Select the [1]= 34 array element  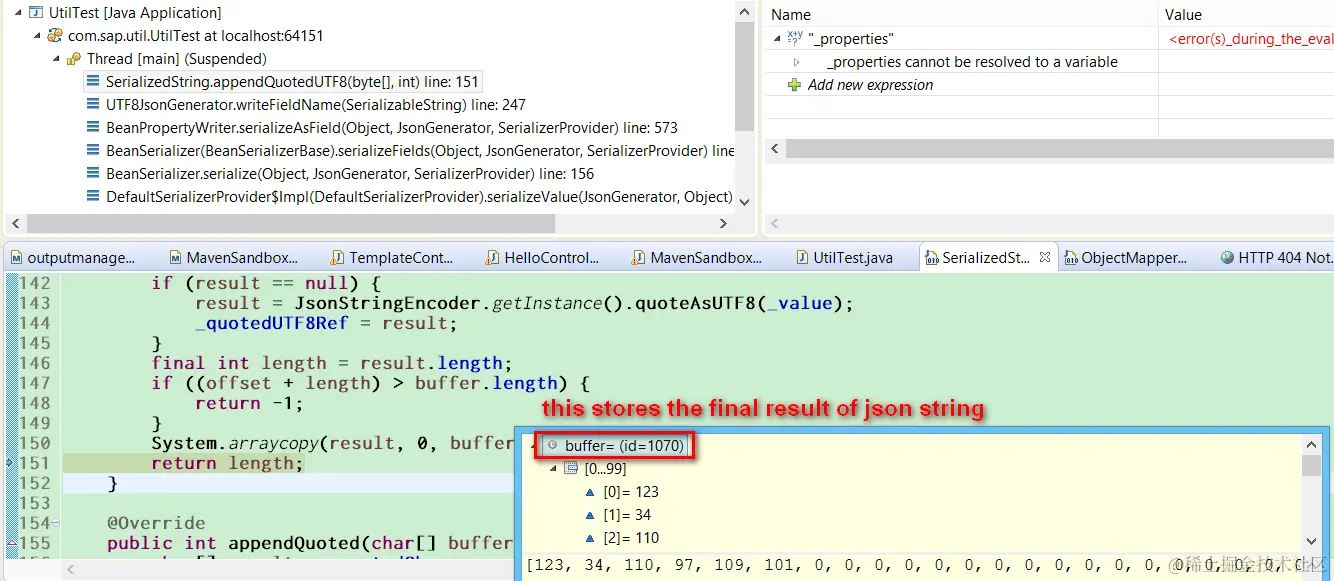pyautogui.click(x=627, y=515)
